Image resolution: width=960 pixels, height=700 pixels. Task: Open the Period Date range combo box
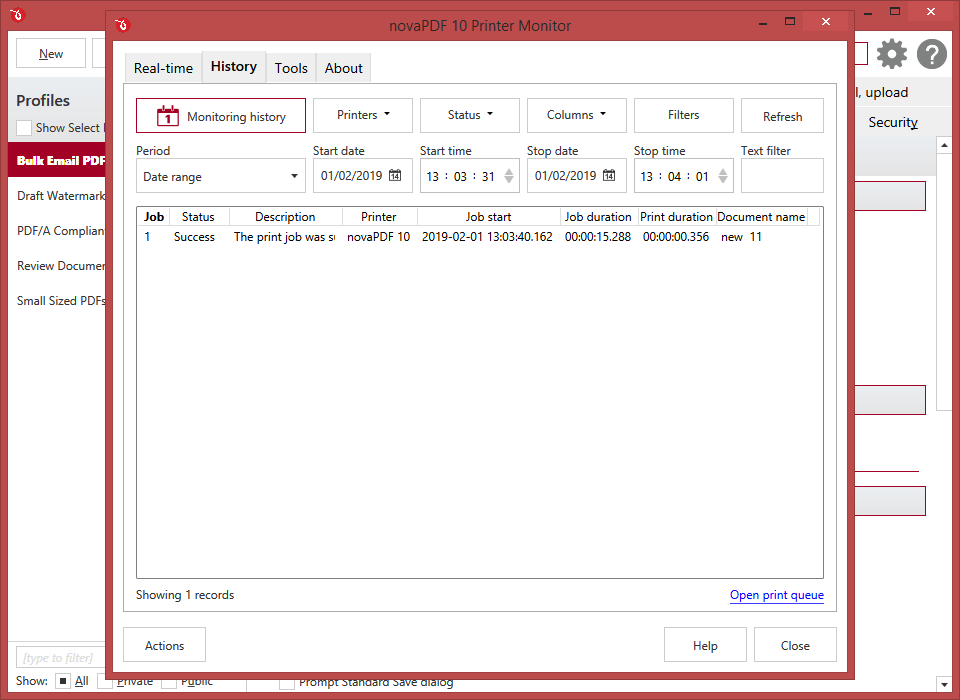(x=220, y=176)
